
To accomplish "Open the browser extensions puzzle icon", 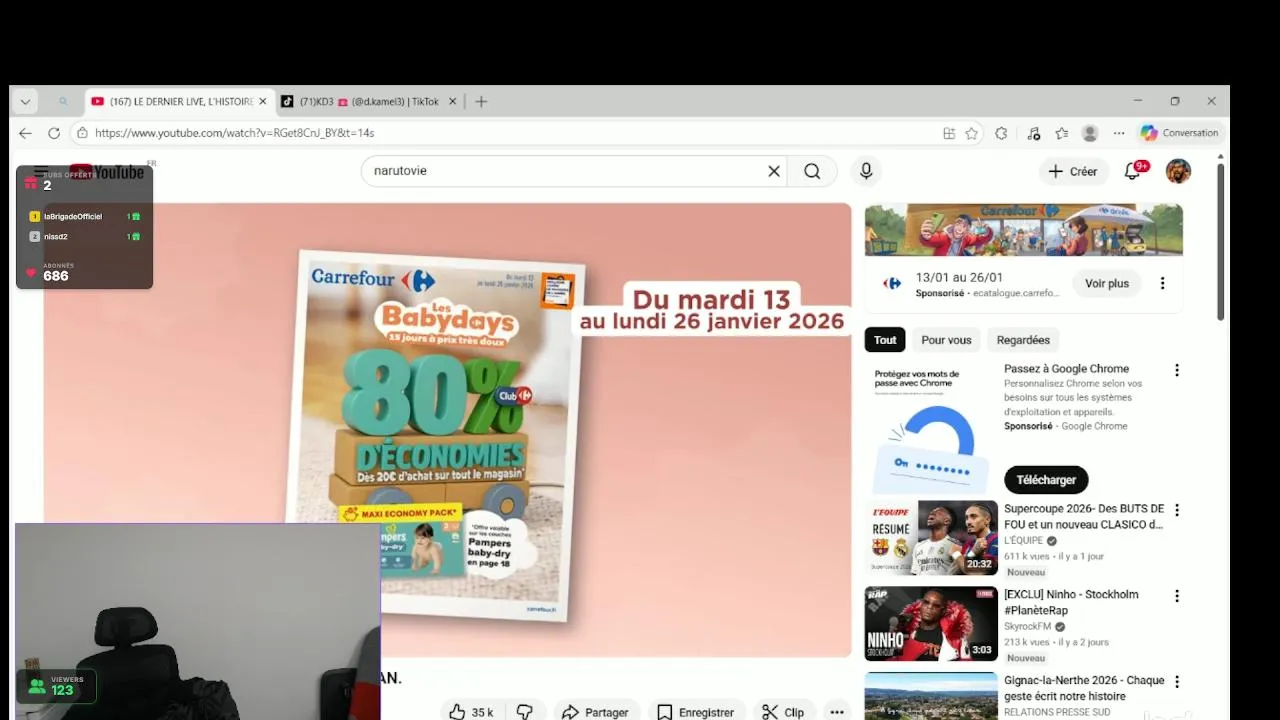I will click(1001, 133).
